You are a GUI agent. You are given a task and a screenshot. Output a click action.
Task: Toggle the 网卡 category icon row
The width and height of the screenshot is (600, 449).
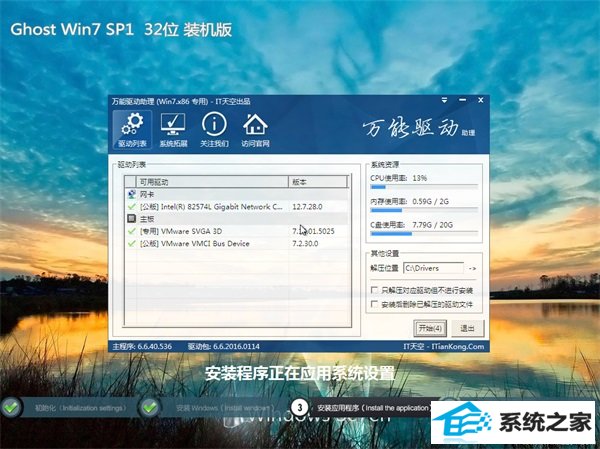(131, 194)
